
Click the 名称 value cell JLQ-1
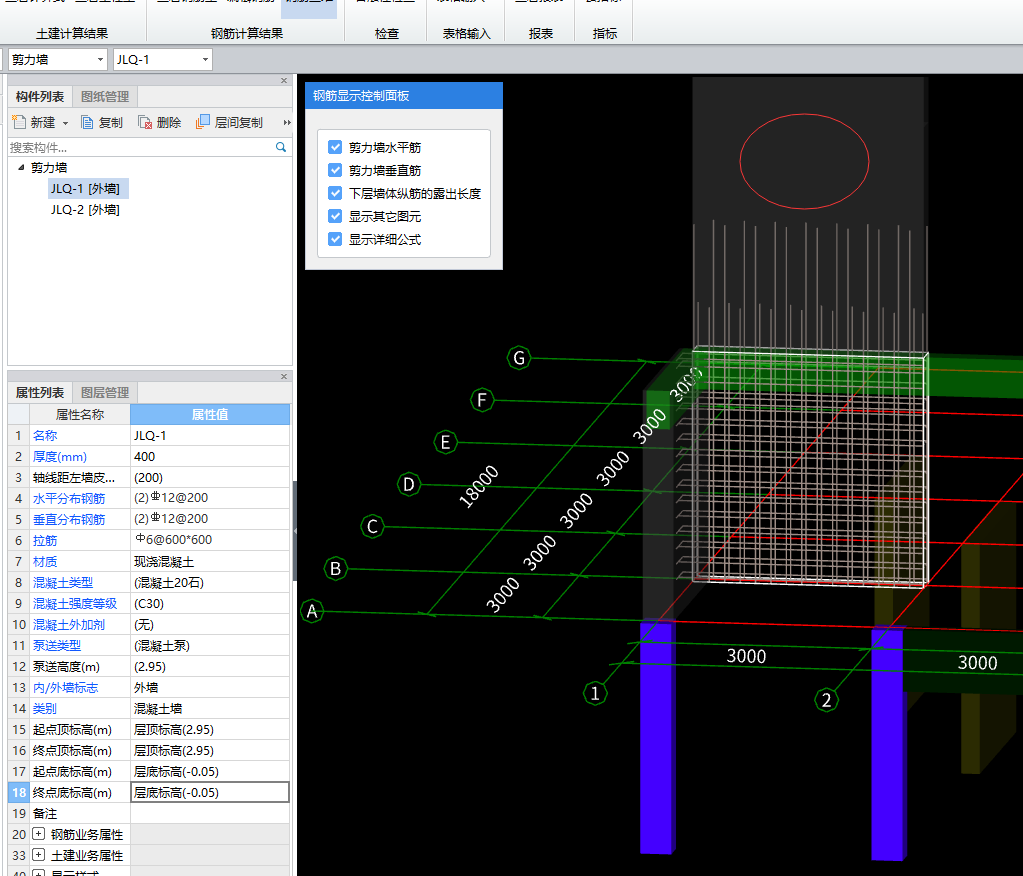pos(210,435)
